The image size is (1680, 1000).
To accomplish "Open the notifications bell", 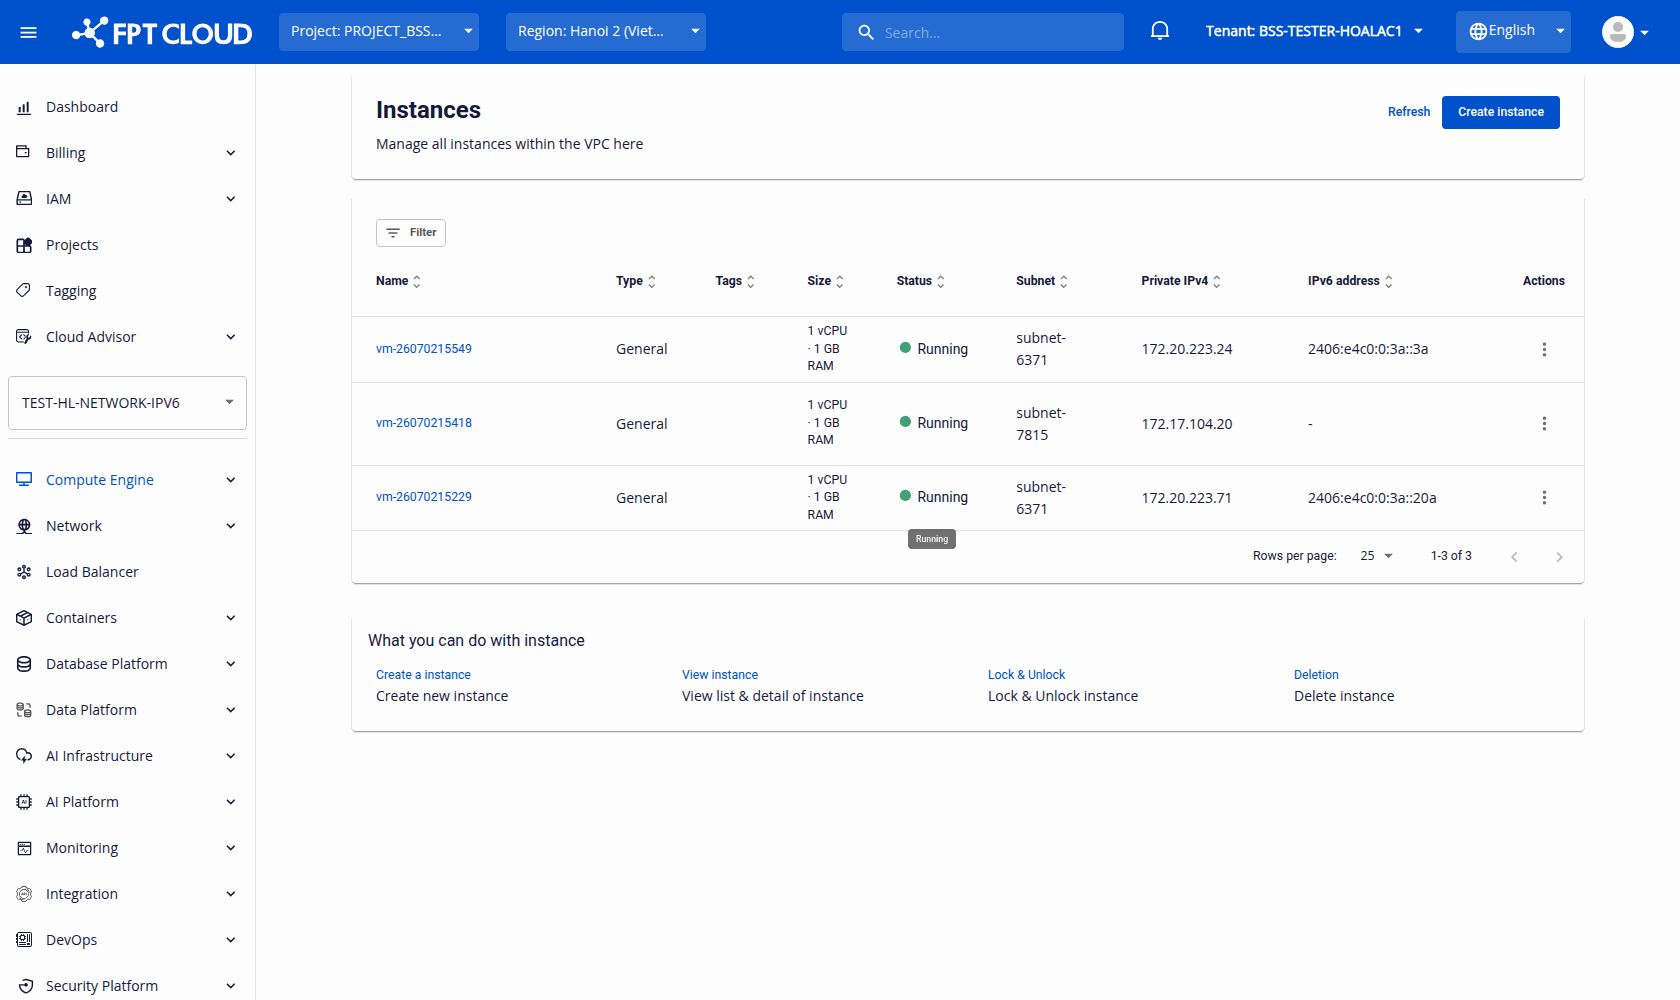I will 1160,31.
